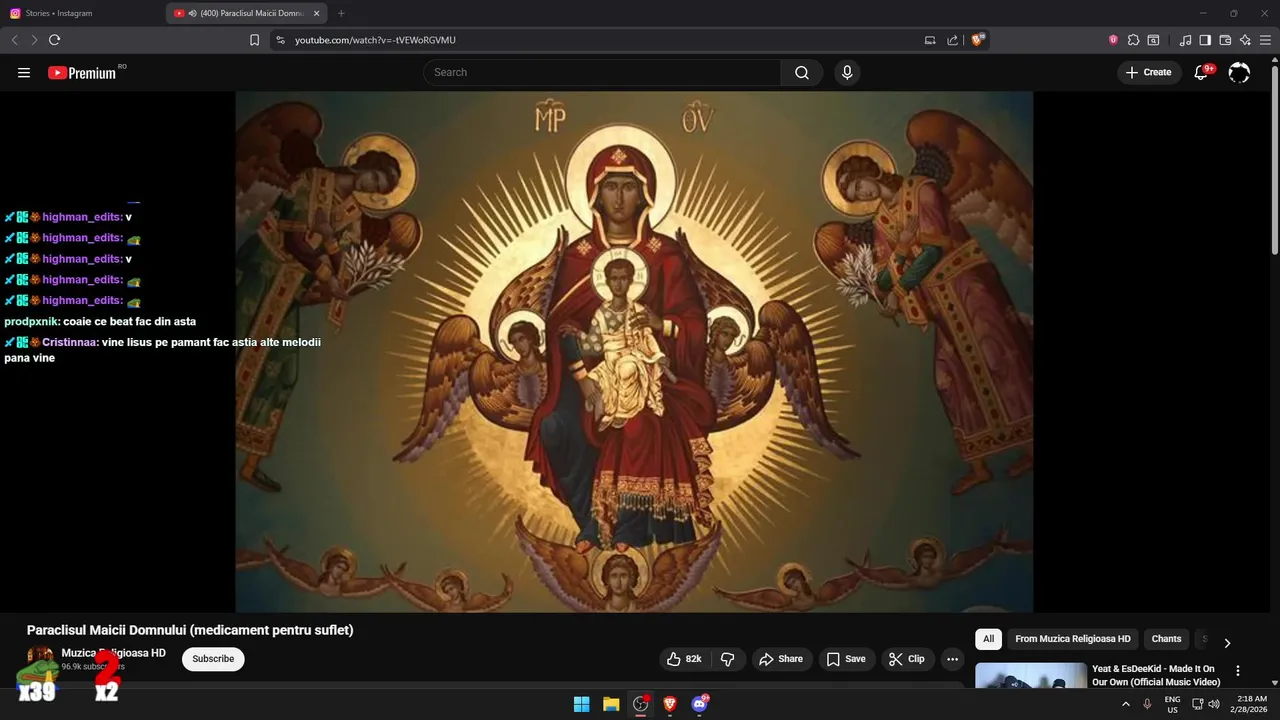Create a Clip of the video
1280x720 pixels.
coord(908,659)
